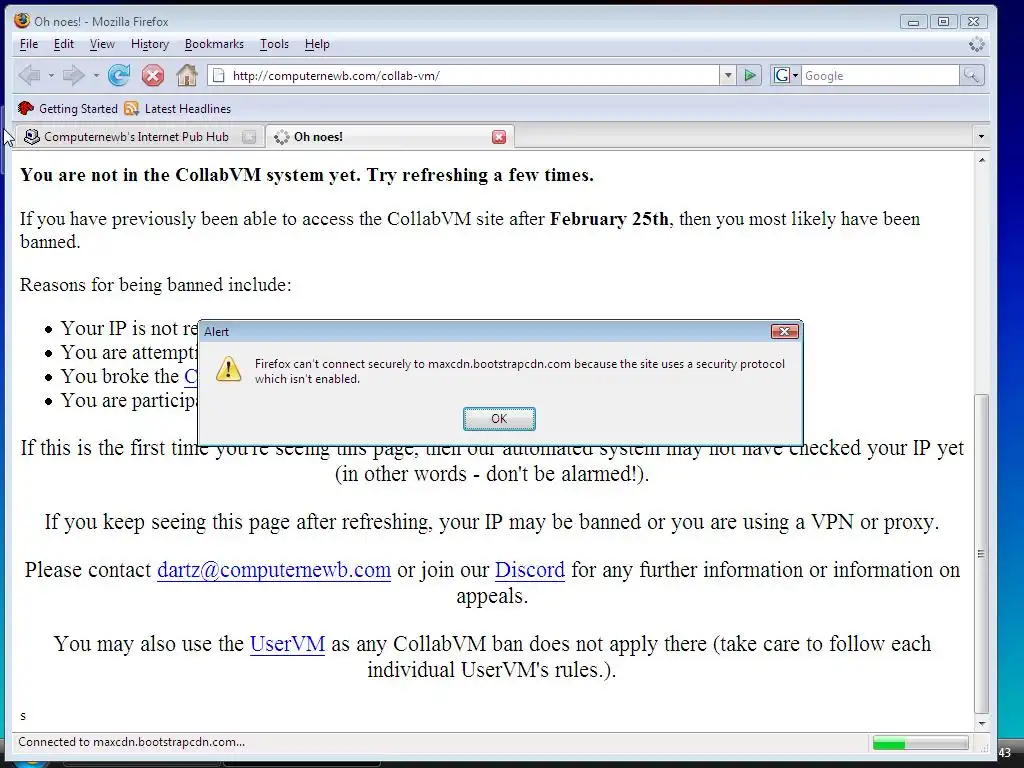The width and height of the screenshot is (1024, 768).
Task: Click the page scrollbar up arrow
Action: click(982, 161)
